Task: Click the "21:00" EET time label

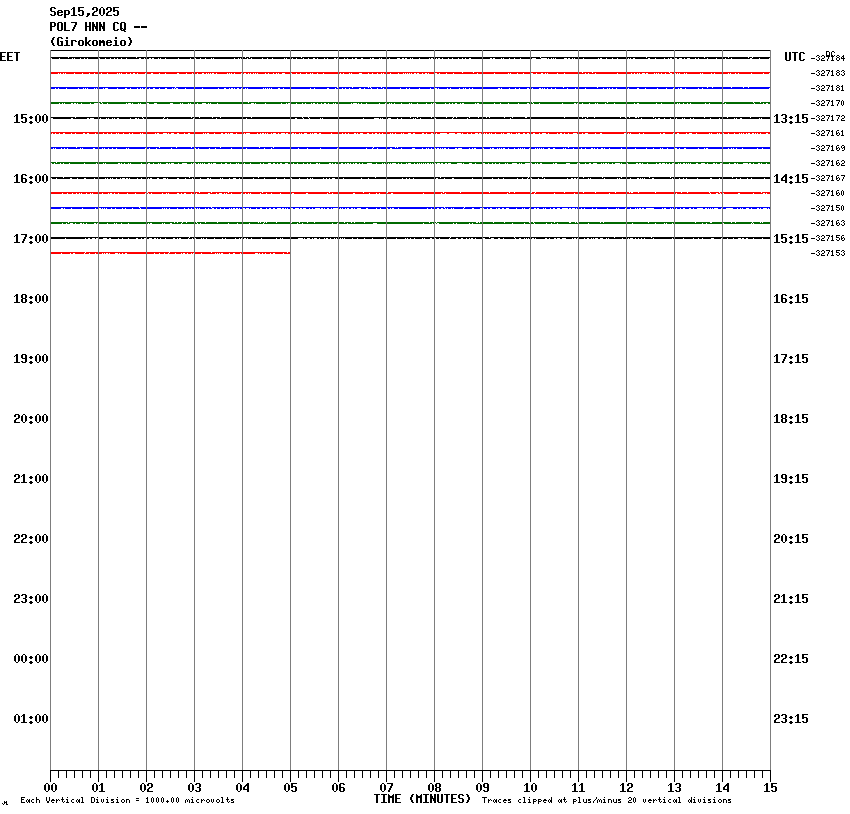Action: (31, 479)
